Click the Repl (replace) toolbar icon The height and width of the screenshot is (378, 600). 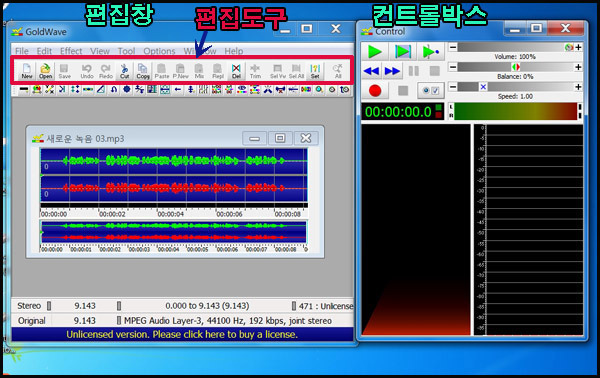click(x=218, y=71)
